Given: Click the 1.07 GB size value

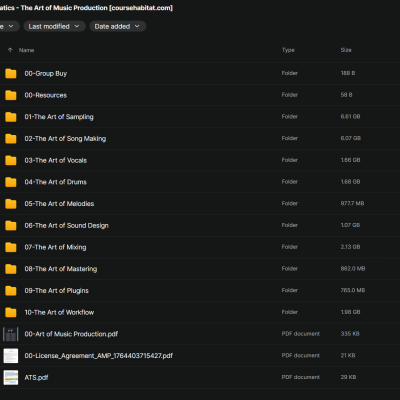Looking at the screenshot, I should (350, 225).
